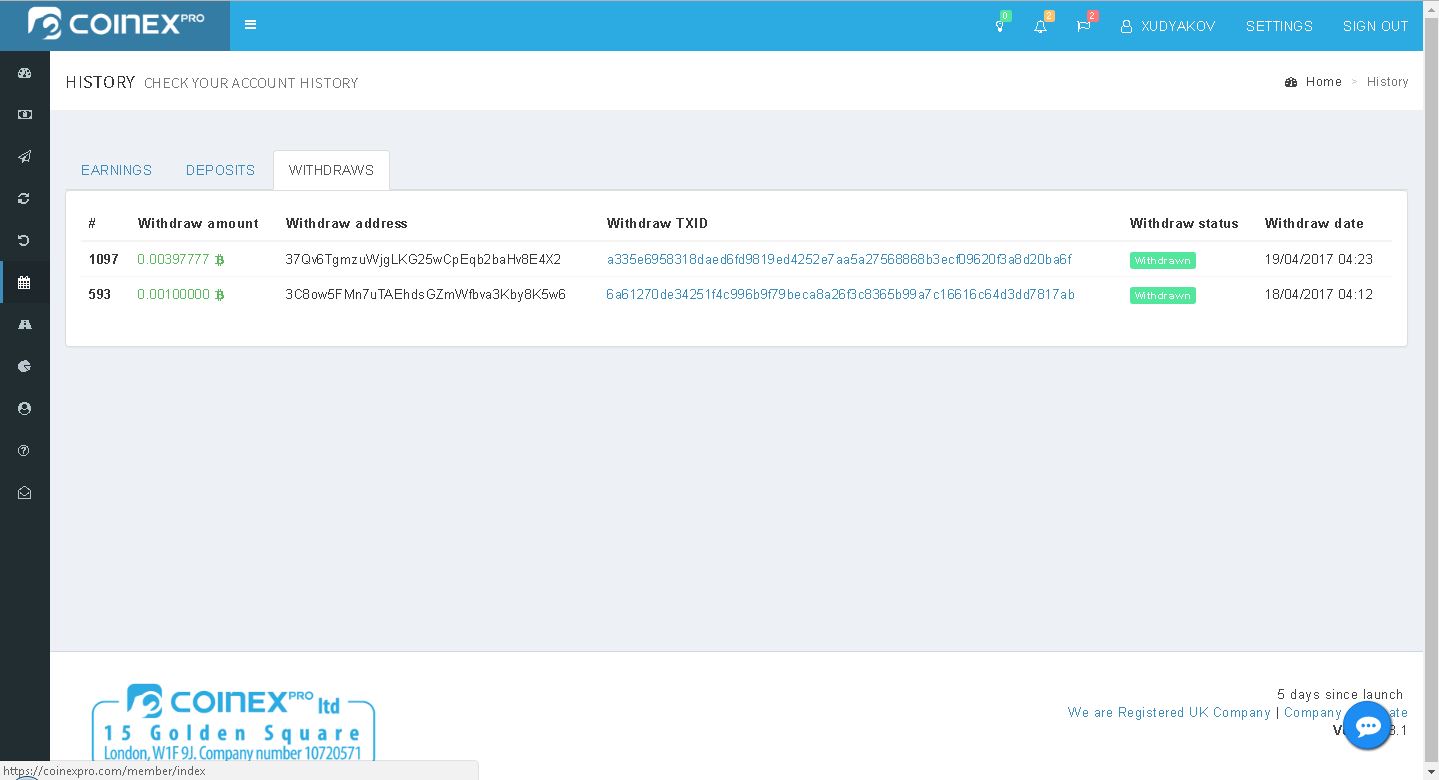Click the question mark help icon

[x=25, y=451]
